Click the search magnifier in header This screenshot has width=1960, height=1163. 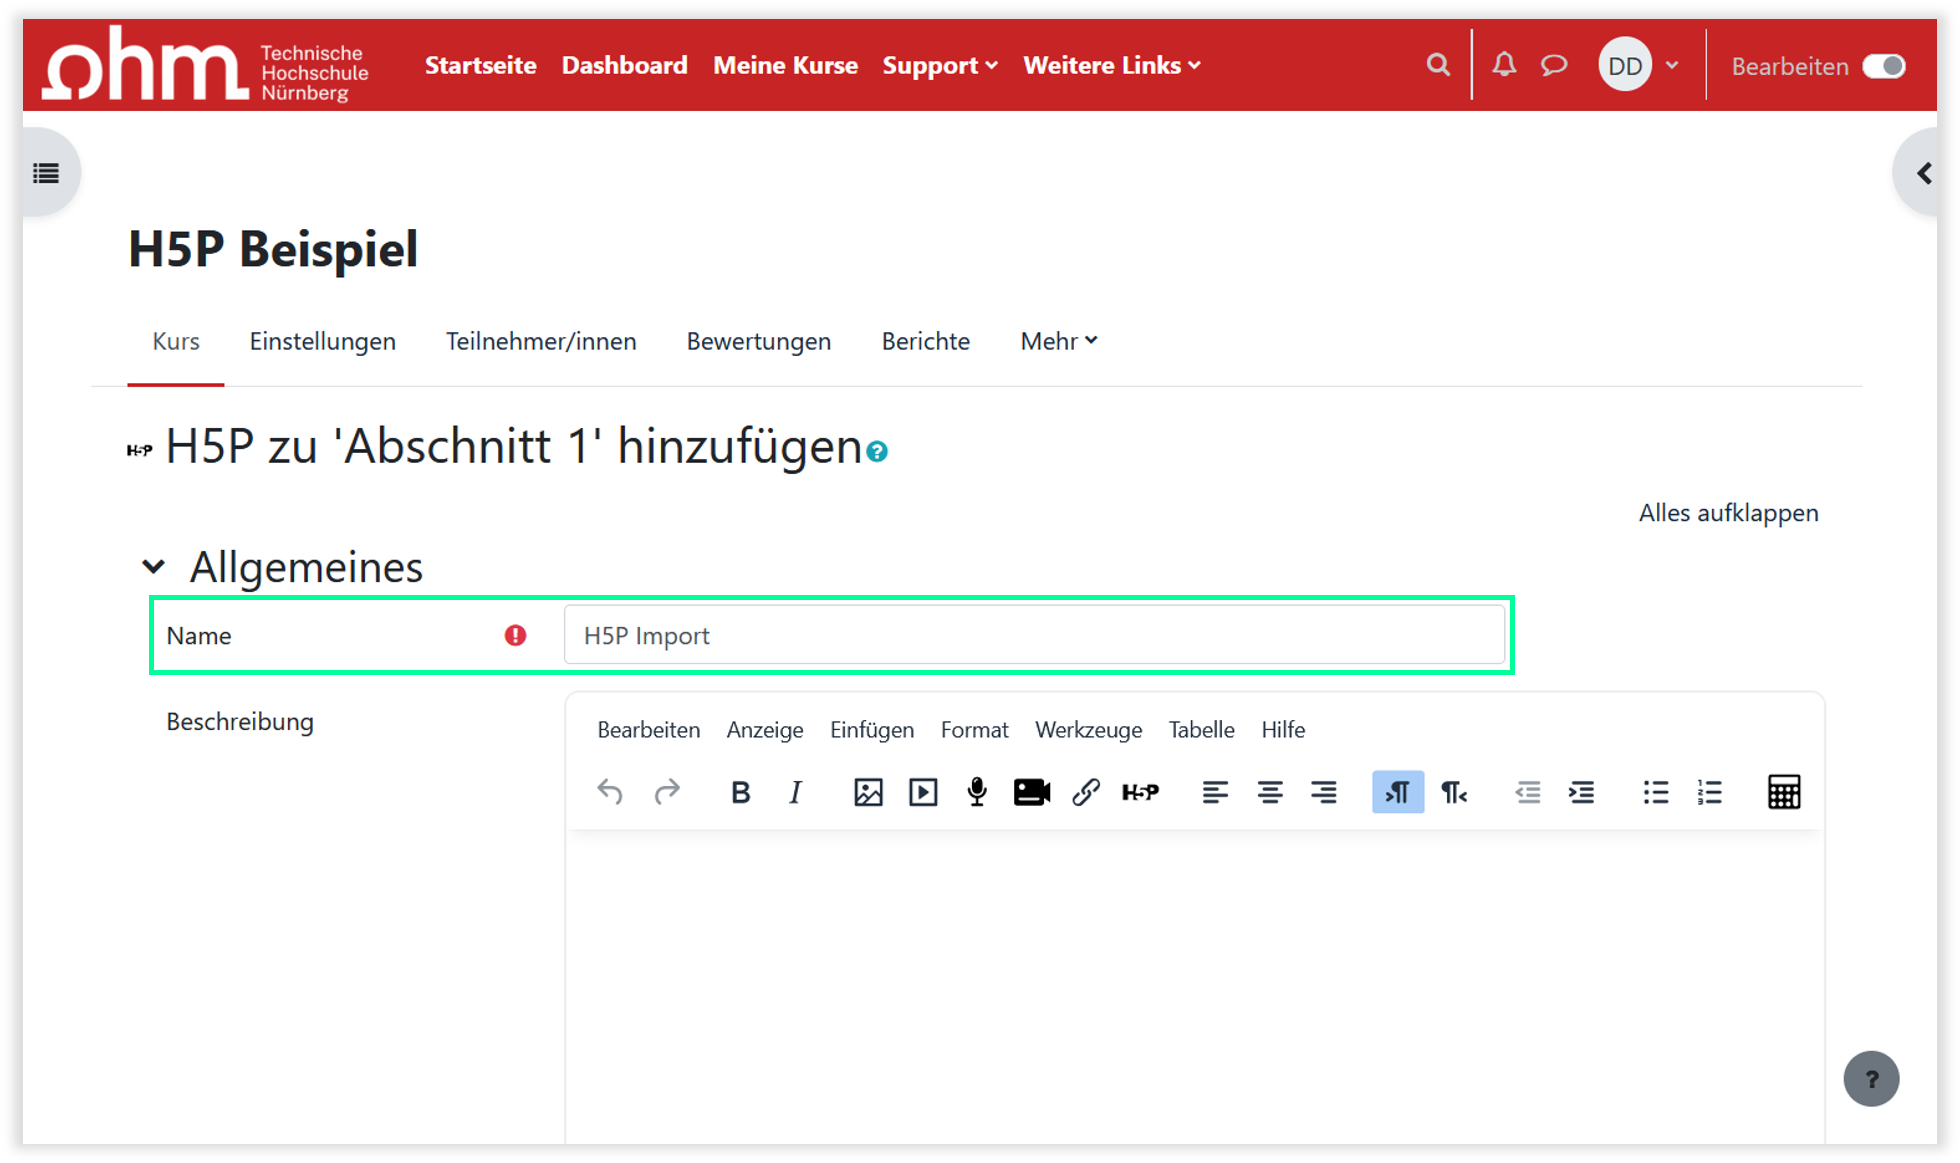click(1438, 65)
